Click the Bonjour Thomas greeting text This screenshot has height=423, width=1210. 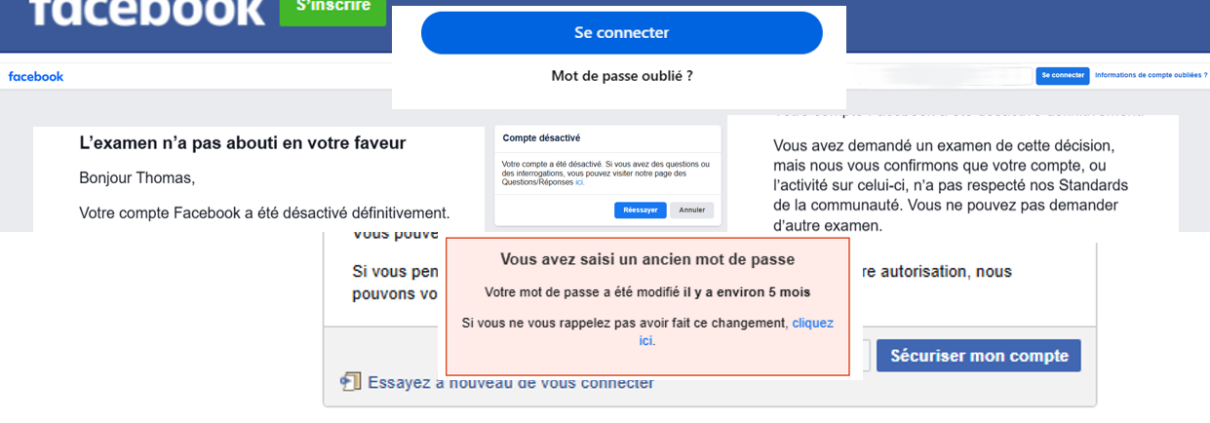(137, 179)
